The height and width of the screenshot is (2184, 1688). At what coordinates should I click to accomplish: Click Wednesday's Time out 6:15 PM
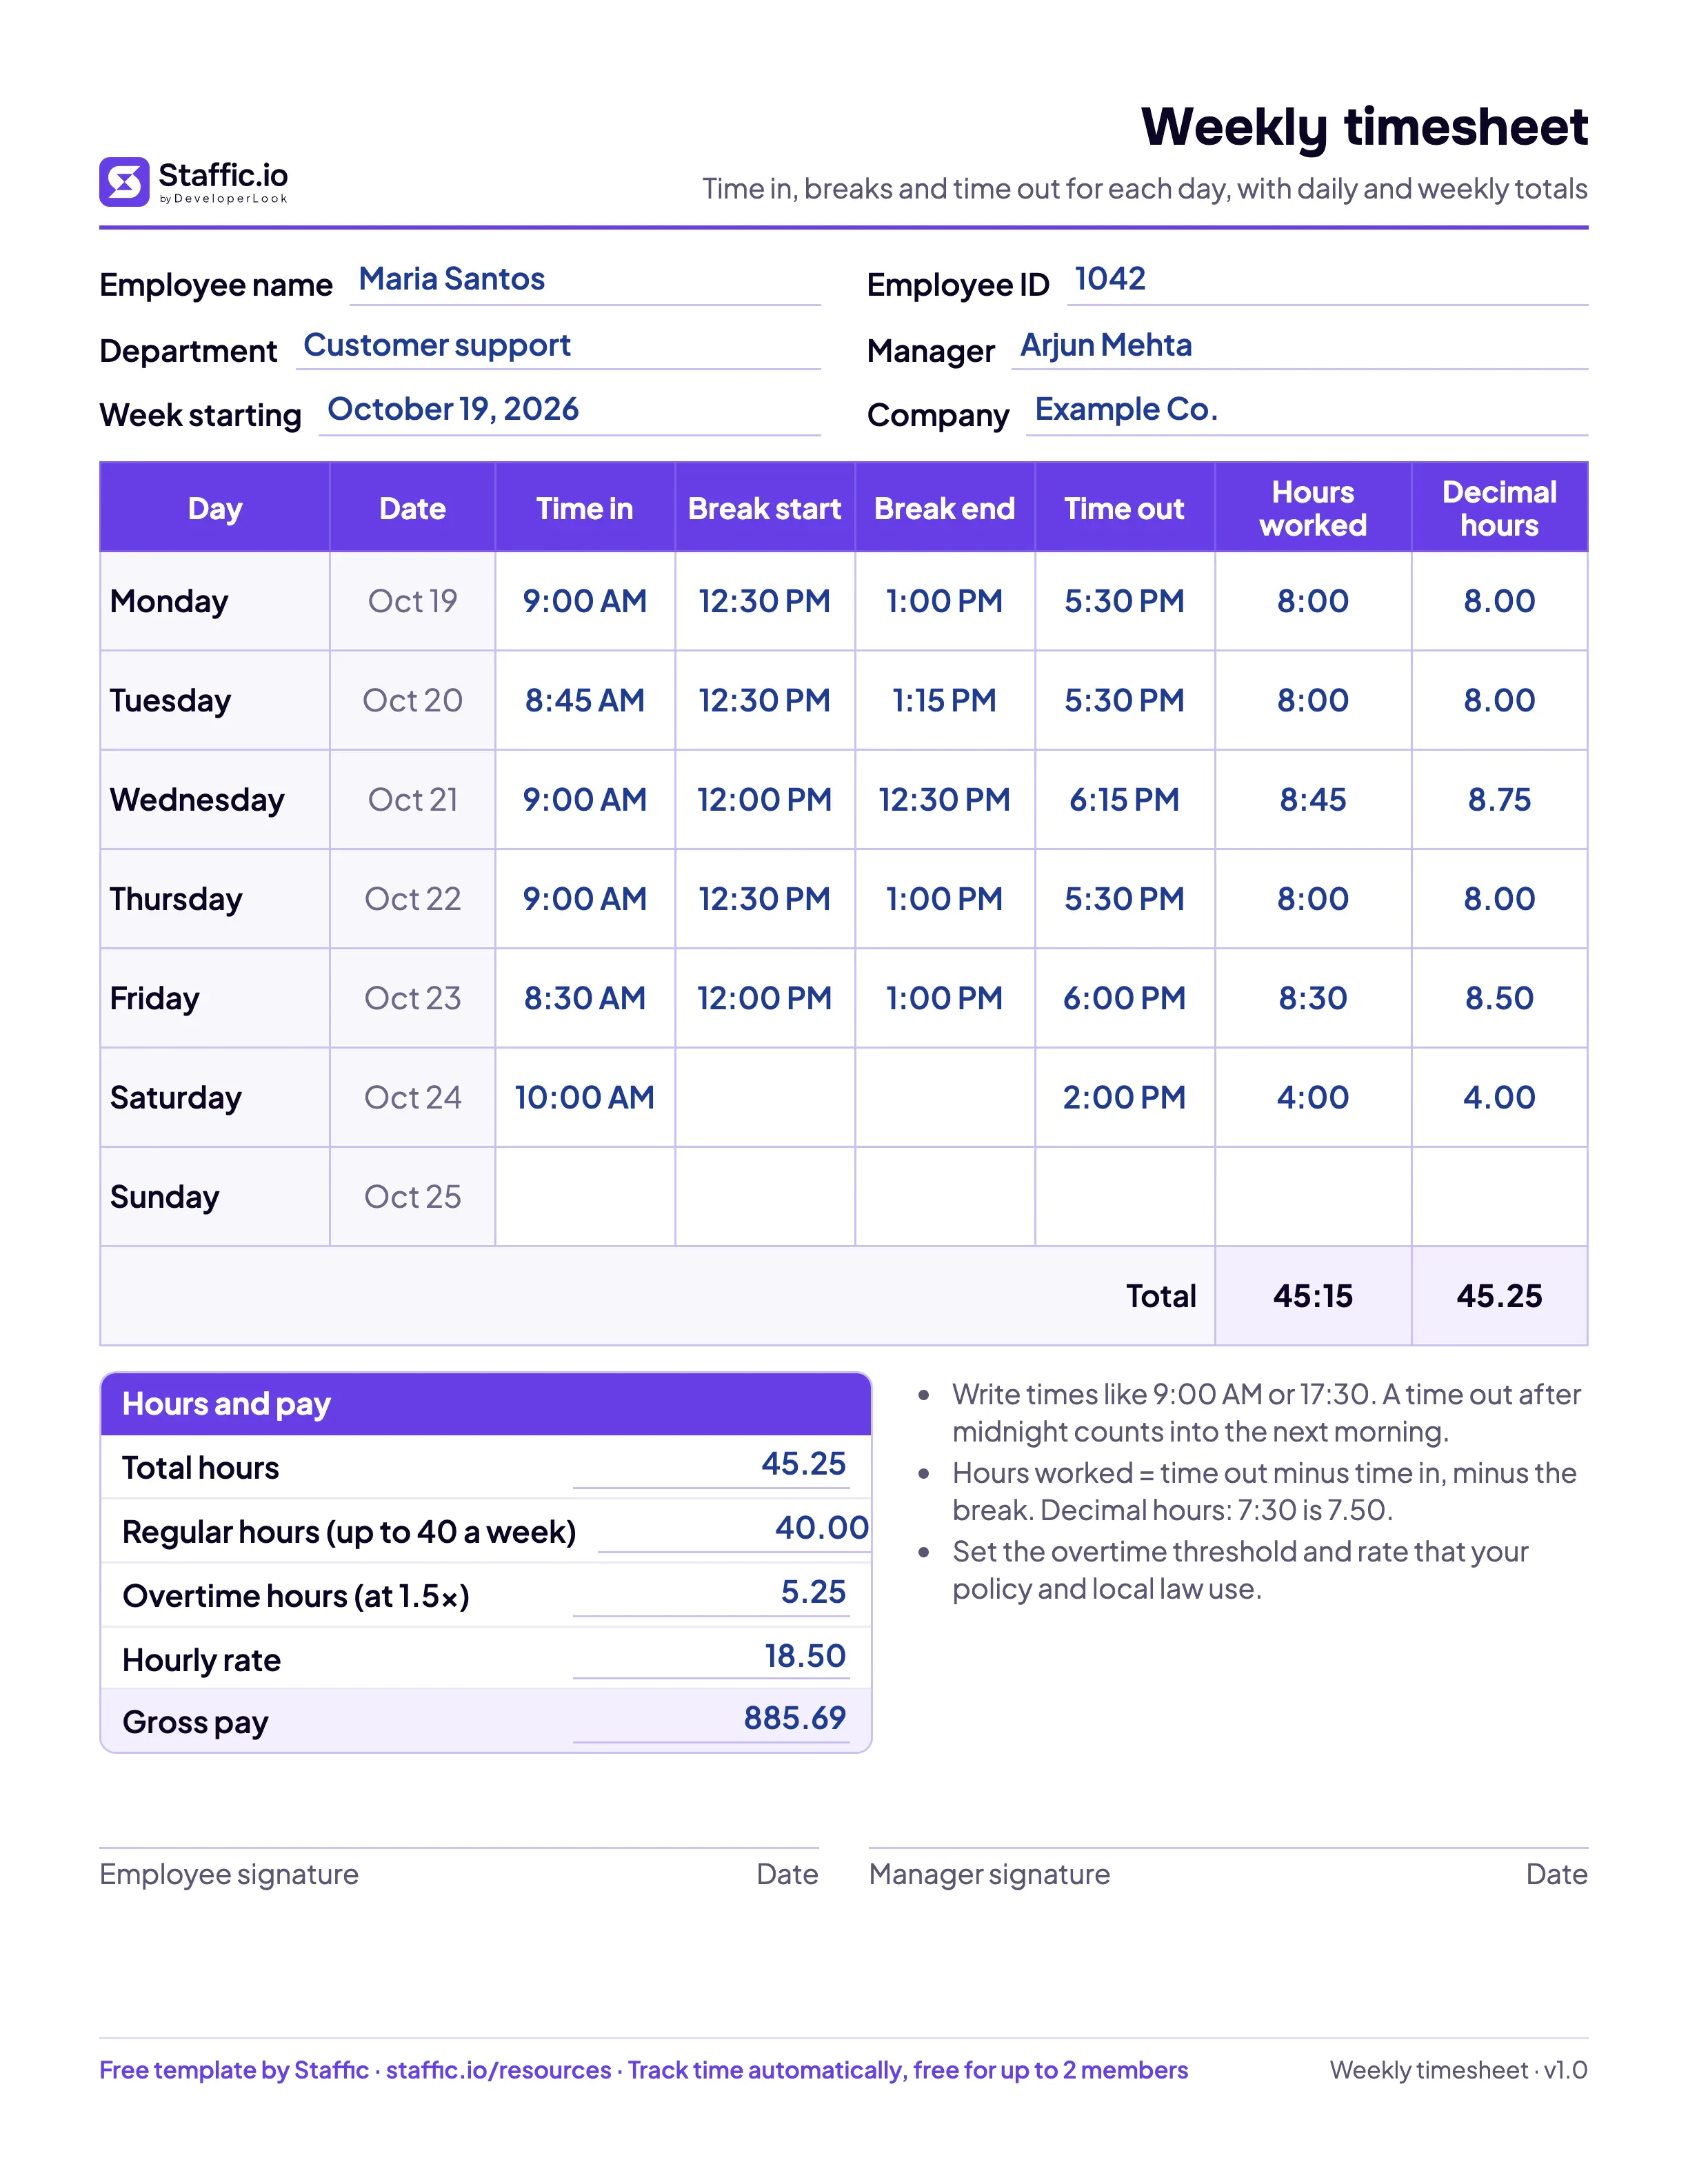(1124, 800)
